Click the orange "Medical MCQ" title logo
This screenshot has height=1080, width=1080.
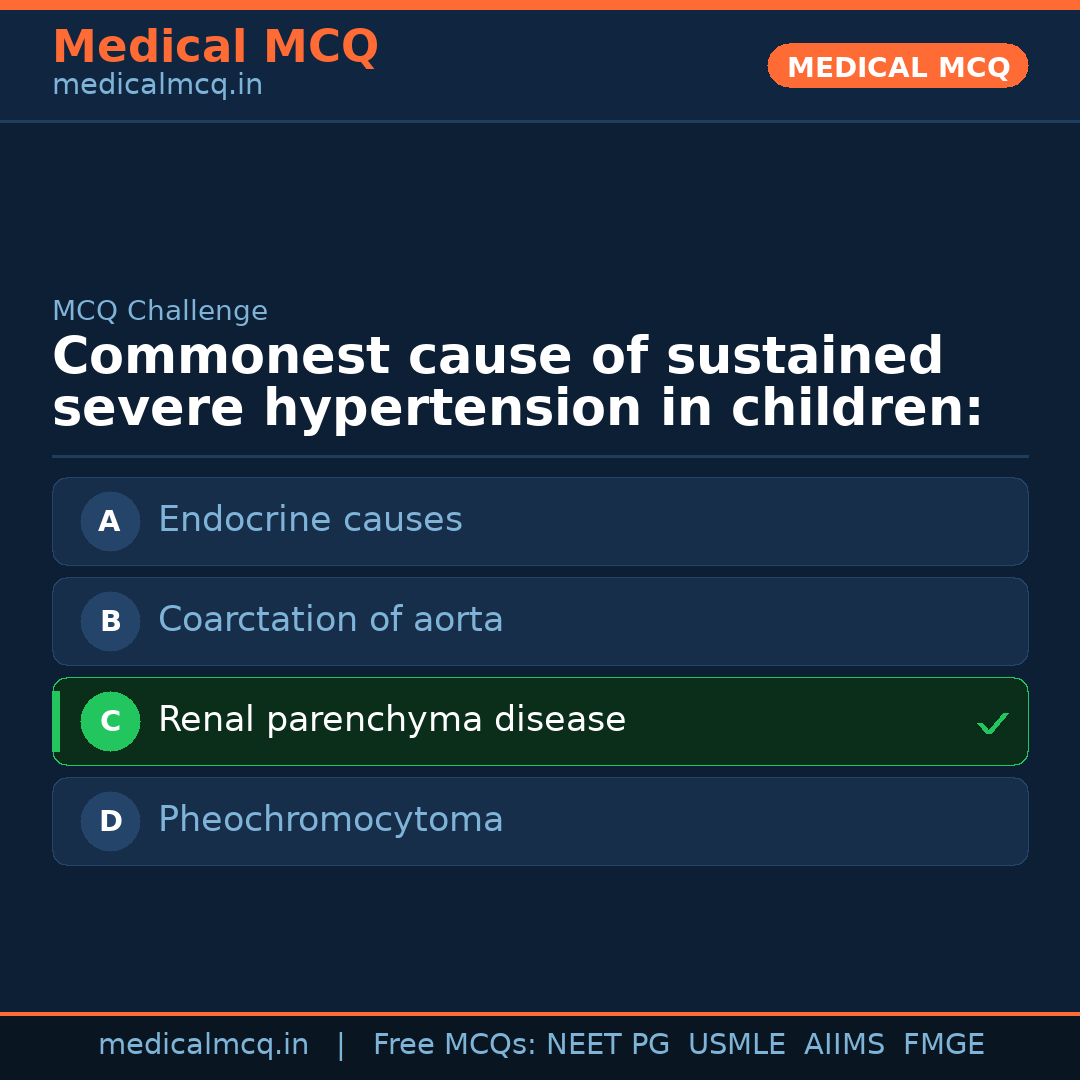point(215,47)
